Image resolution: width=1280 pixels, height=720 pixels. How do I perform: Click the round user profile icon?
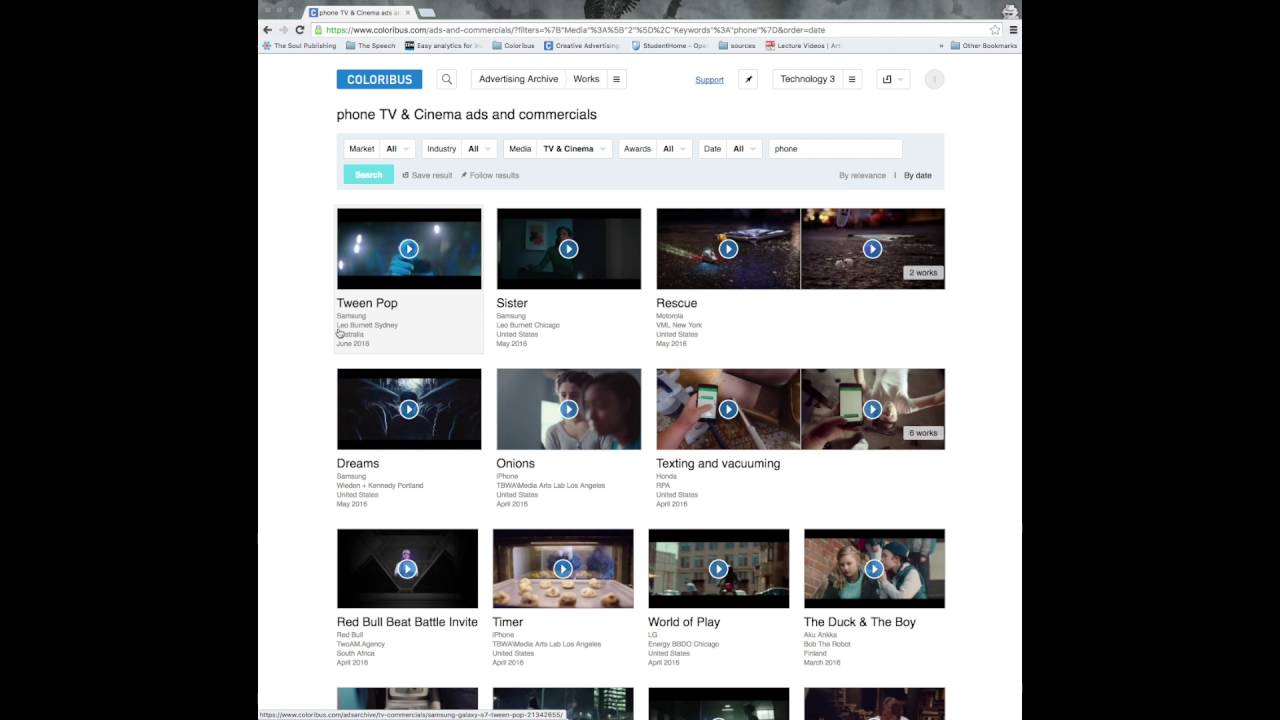point(934,79)
